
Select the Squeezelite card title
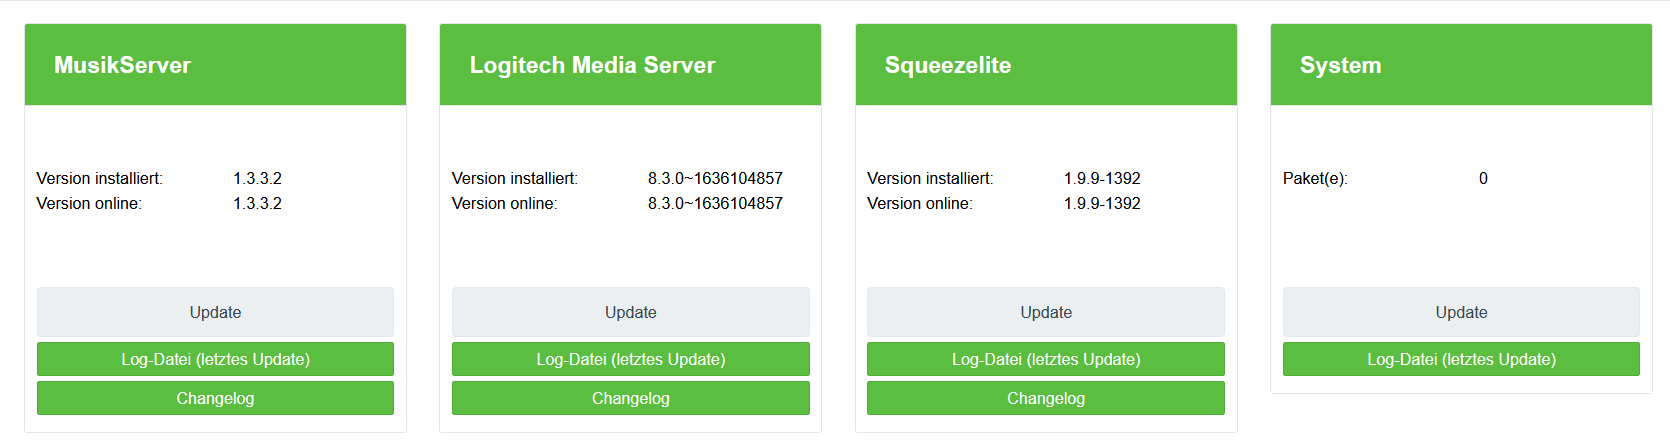[947, 65]
